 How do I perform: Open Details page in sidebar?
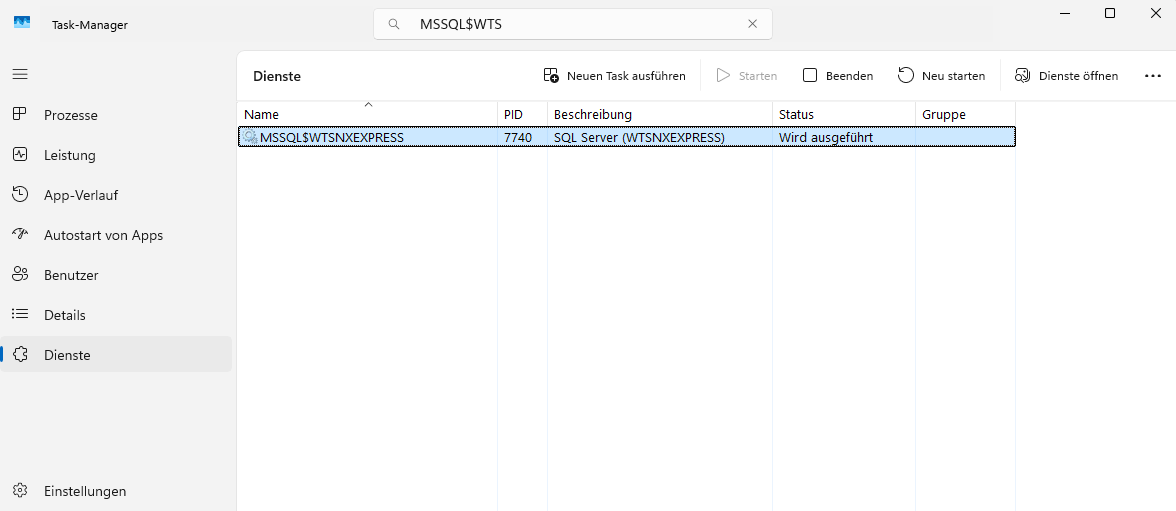point(64,315)
